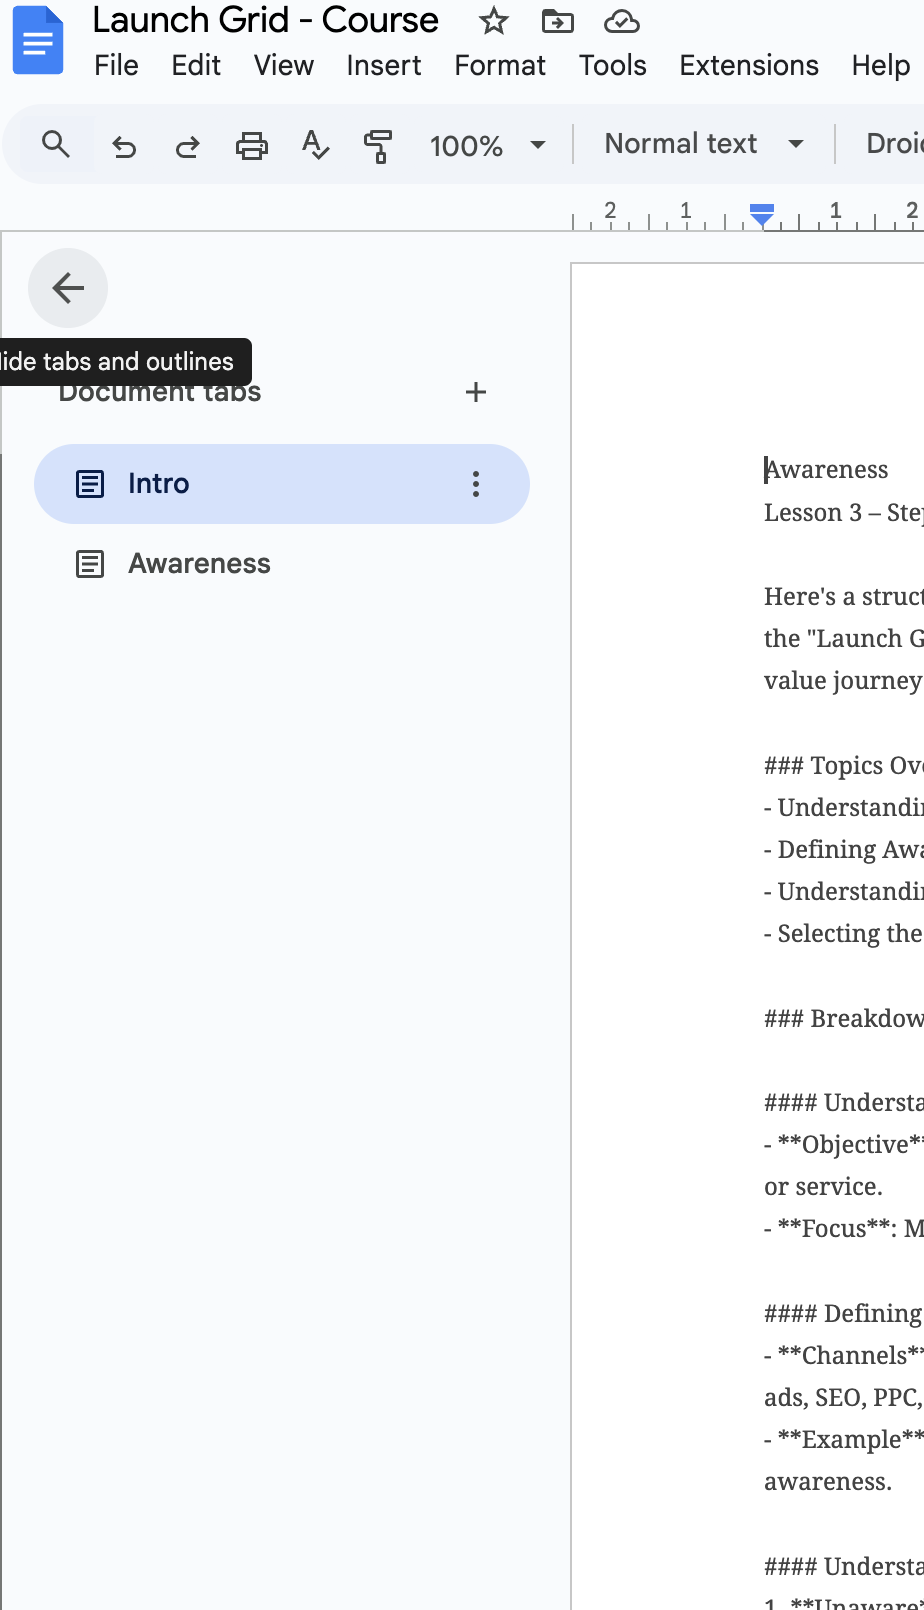Click the '### Breakdown' line in document
This screenshot has width=924, height=1610.
click(x=843, y=1019)
